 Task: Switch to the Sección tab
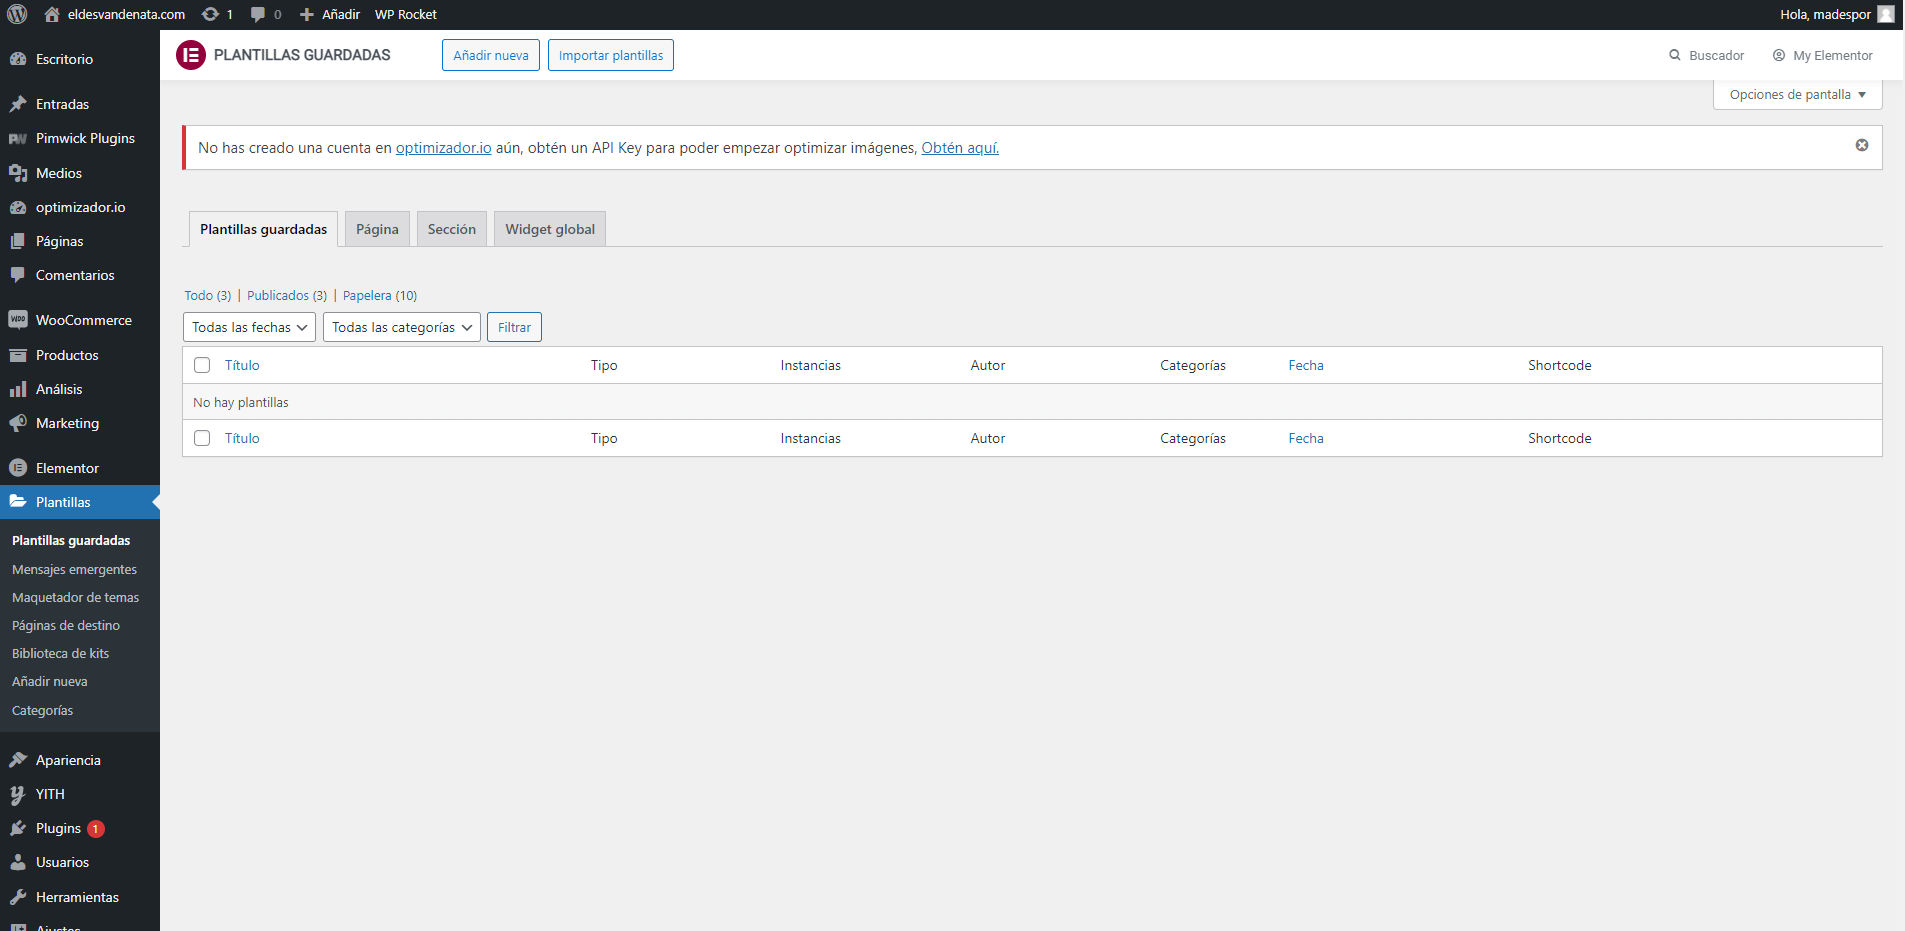pos(452,229)
